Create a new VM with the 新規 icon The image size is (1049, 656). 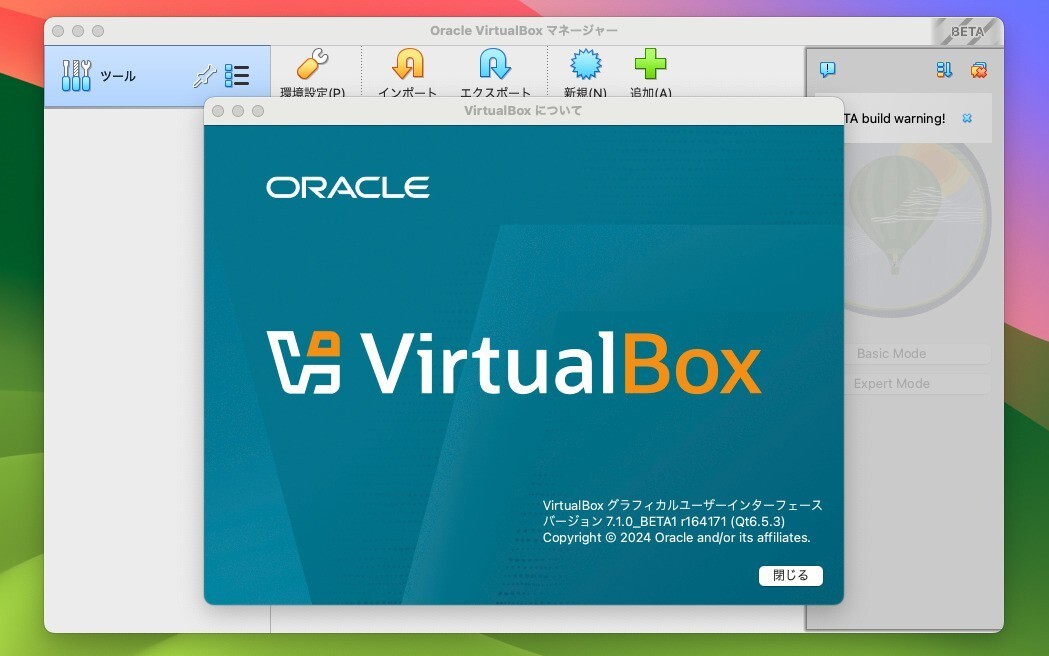tap(585, 68)
